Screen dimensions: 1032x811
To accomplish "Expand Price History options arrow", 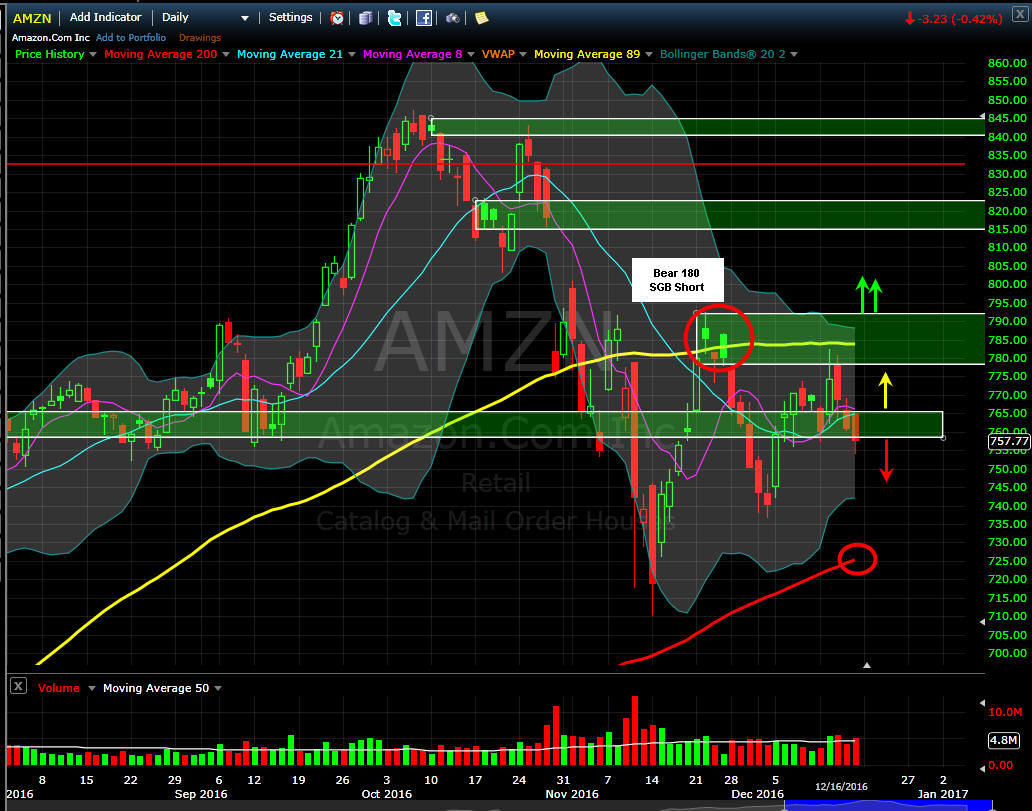I will coord(93,55).
